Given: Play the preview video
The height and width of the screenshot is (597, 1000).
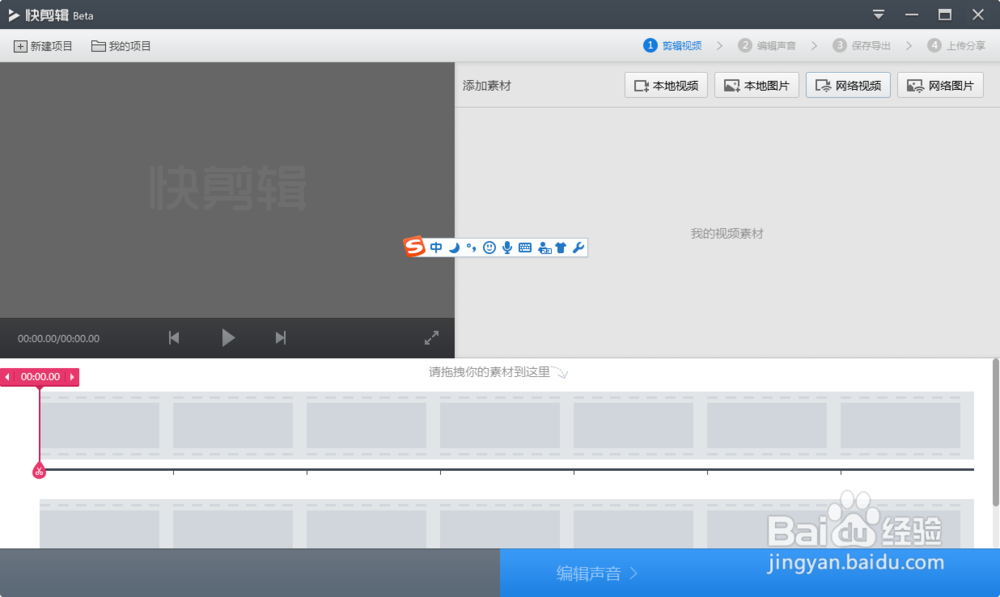Looking at the screenshot, I should click(x=228, y=337).
